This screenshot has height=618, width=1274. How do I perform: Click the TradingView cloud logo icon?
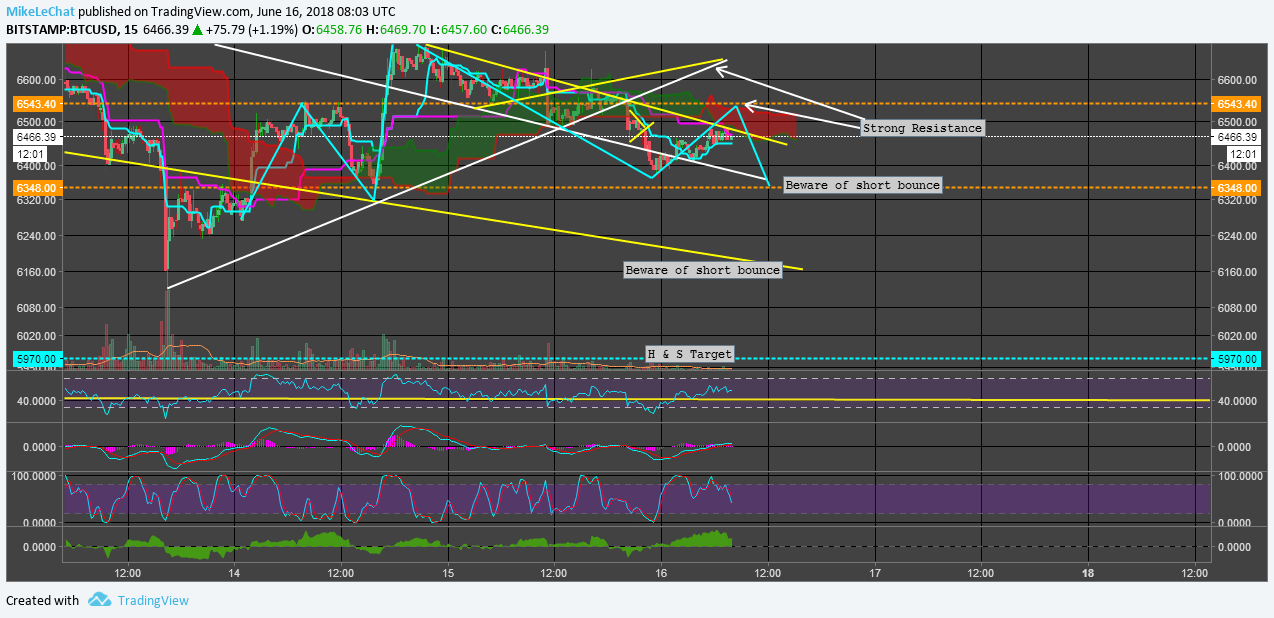99,600
